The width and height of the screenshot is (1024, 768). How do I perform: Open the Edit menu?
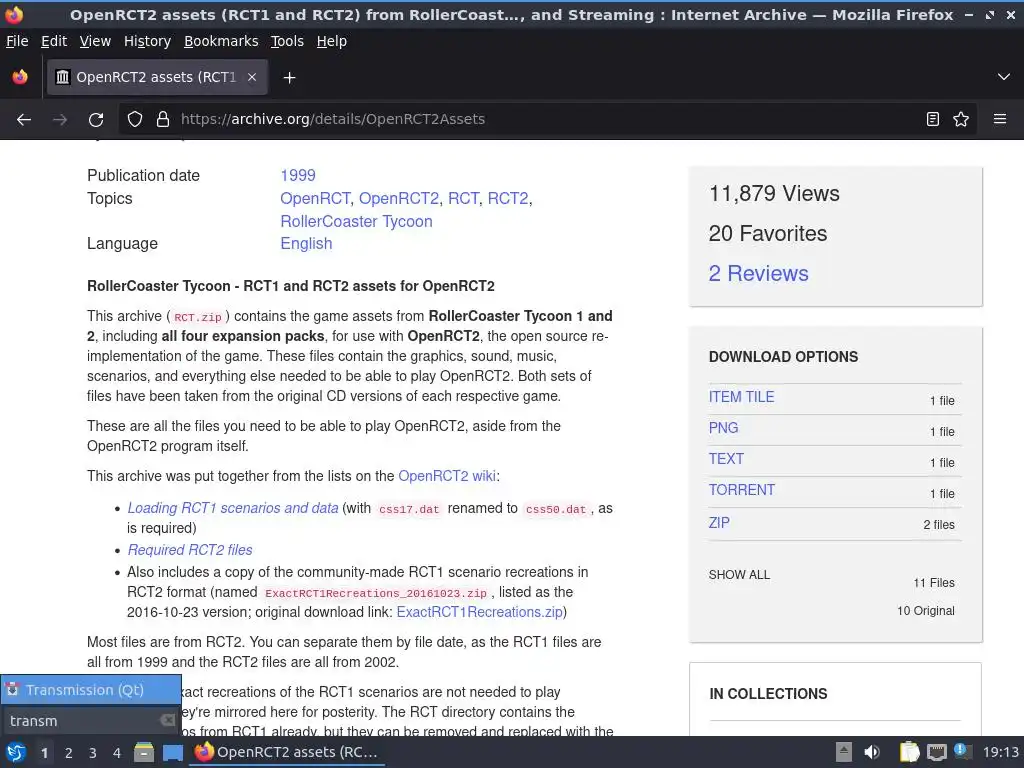(x=54, y=41)
